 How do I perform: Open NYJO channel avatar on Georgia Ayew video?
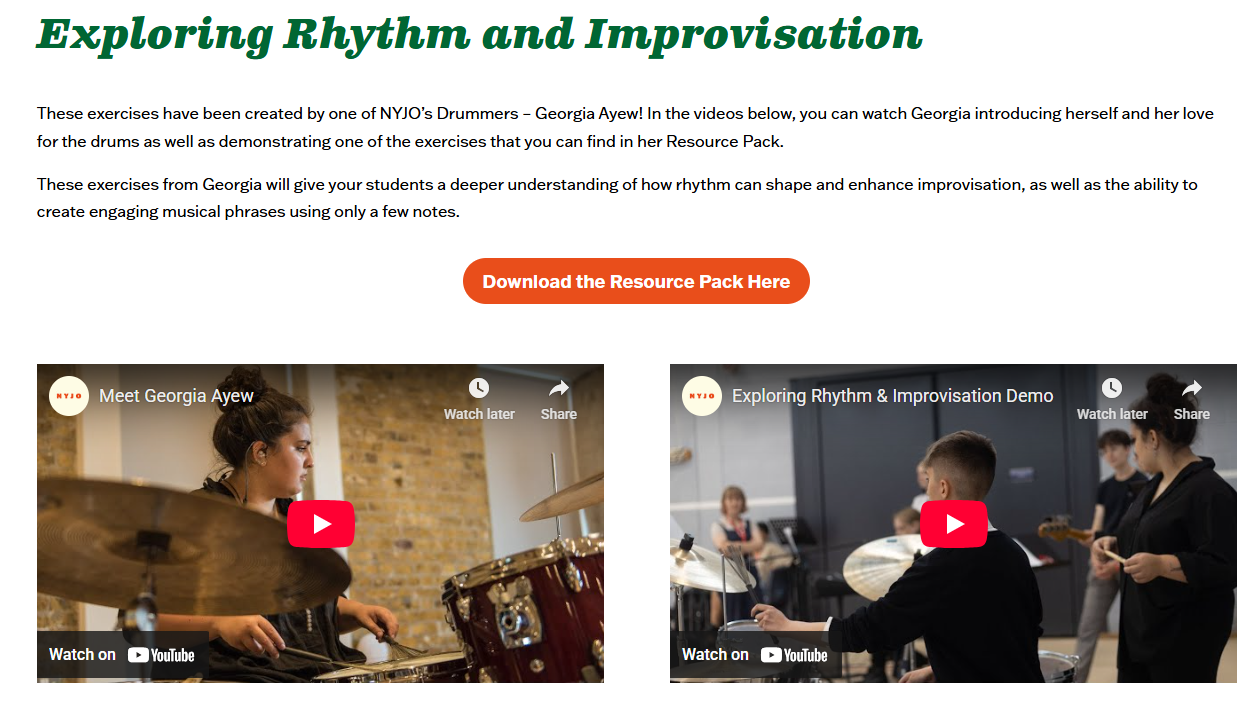click(x=69, y=396)
